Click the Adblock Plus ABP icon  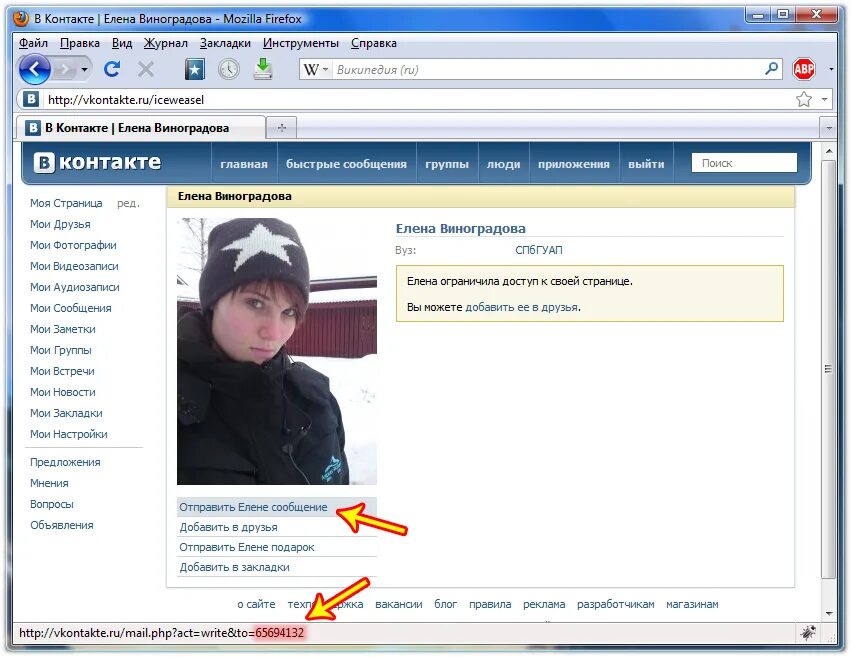click(x=804, y=69)
